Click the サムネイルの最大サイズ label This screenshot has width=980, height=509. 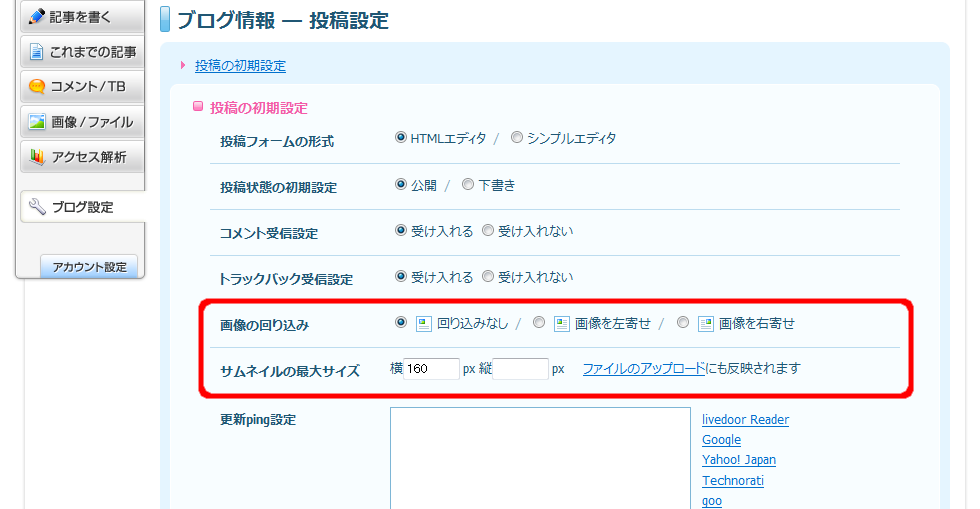pos(290,371)
